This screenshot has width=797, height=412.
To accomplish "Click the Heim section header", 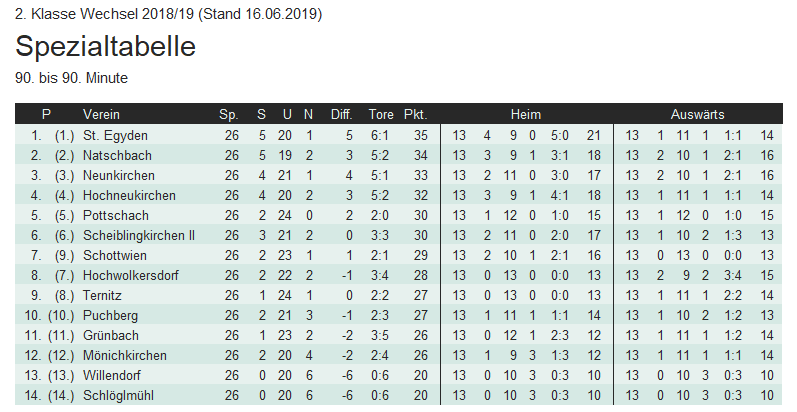I will point(525,114).
